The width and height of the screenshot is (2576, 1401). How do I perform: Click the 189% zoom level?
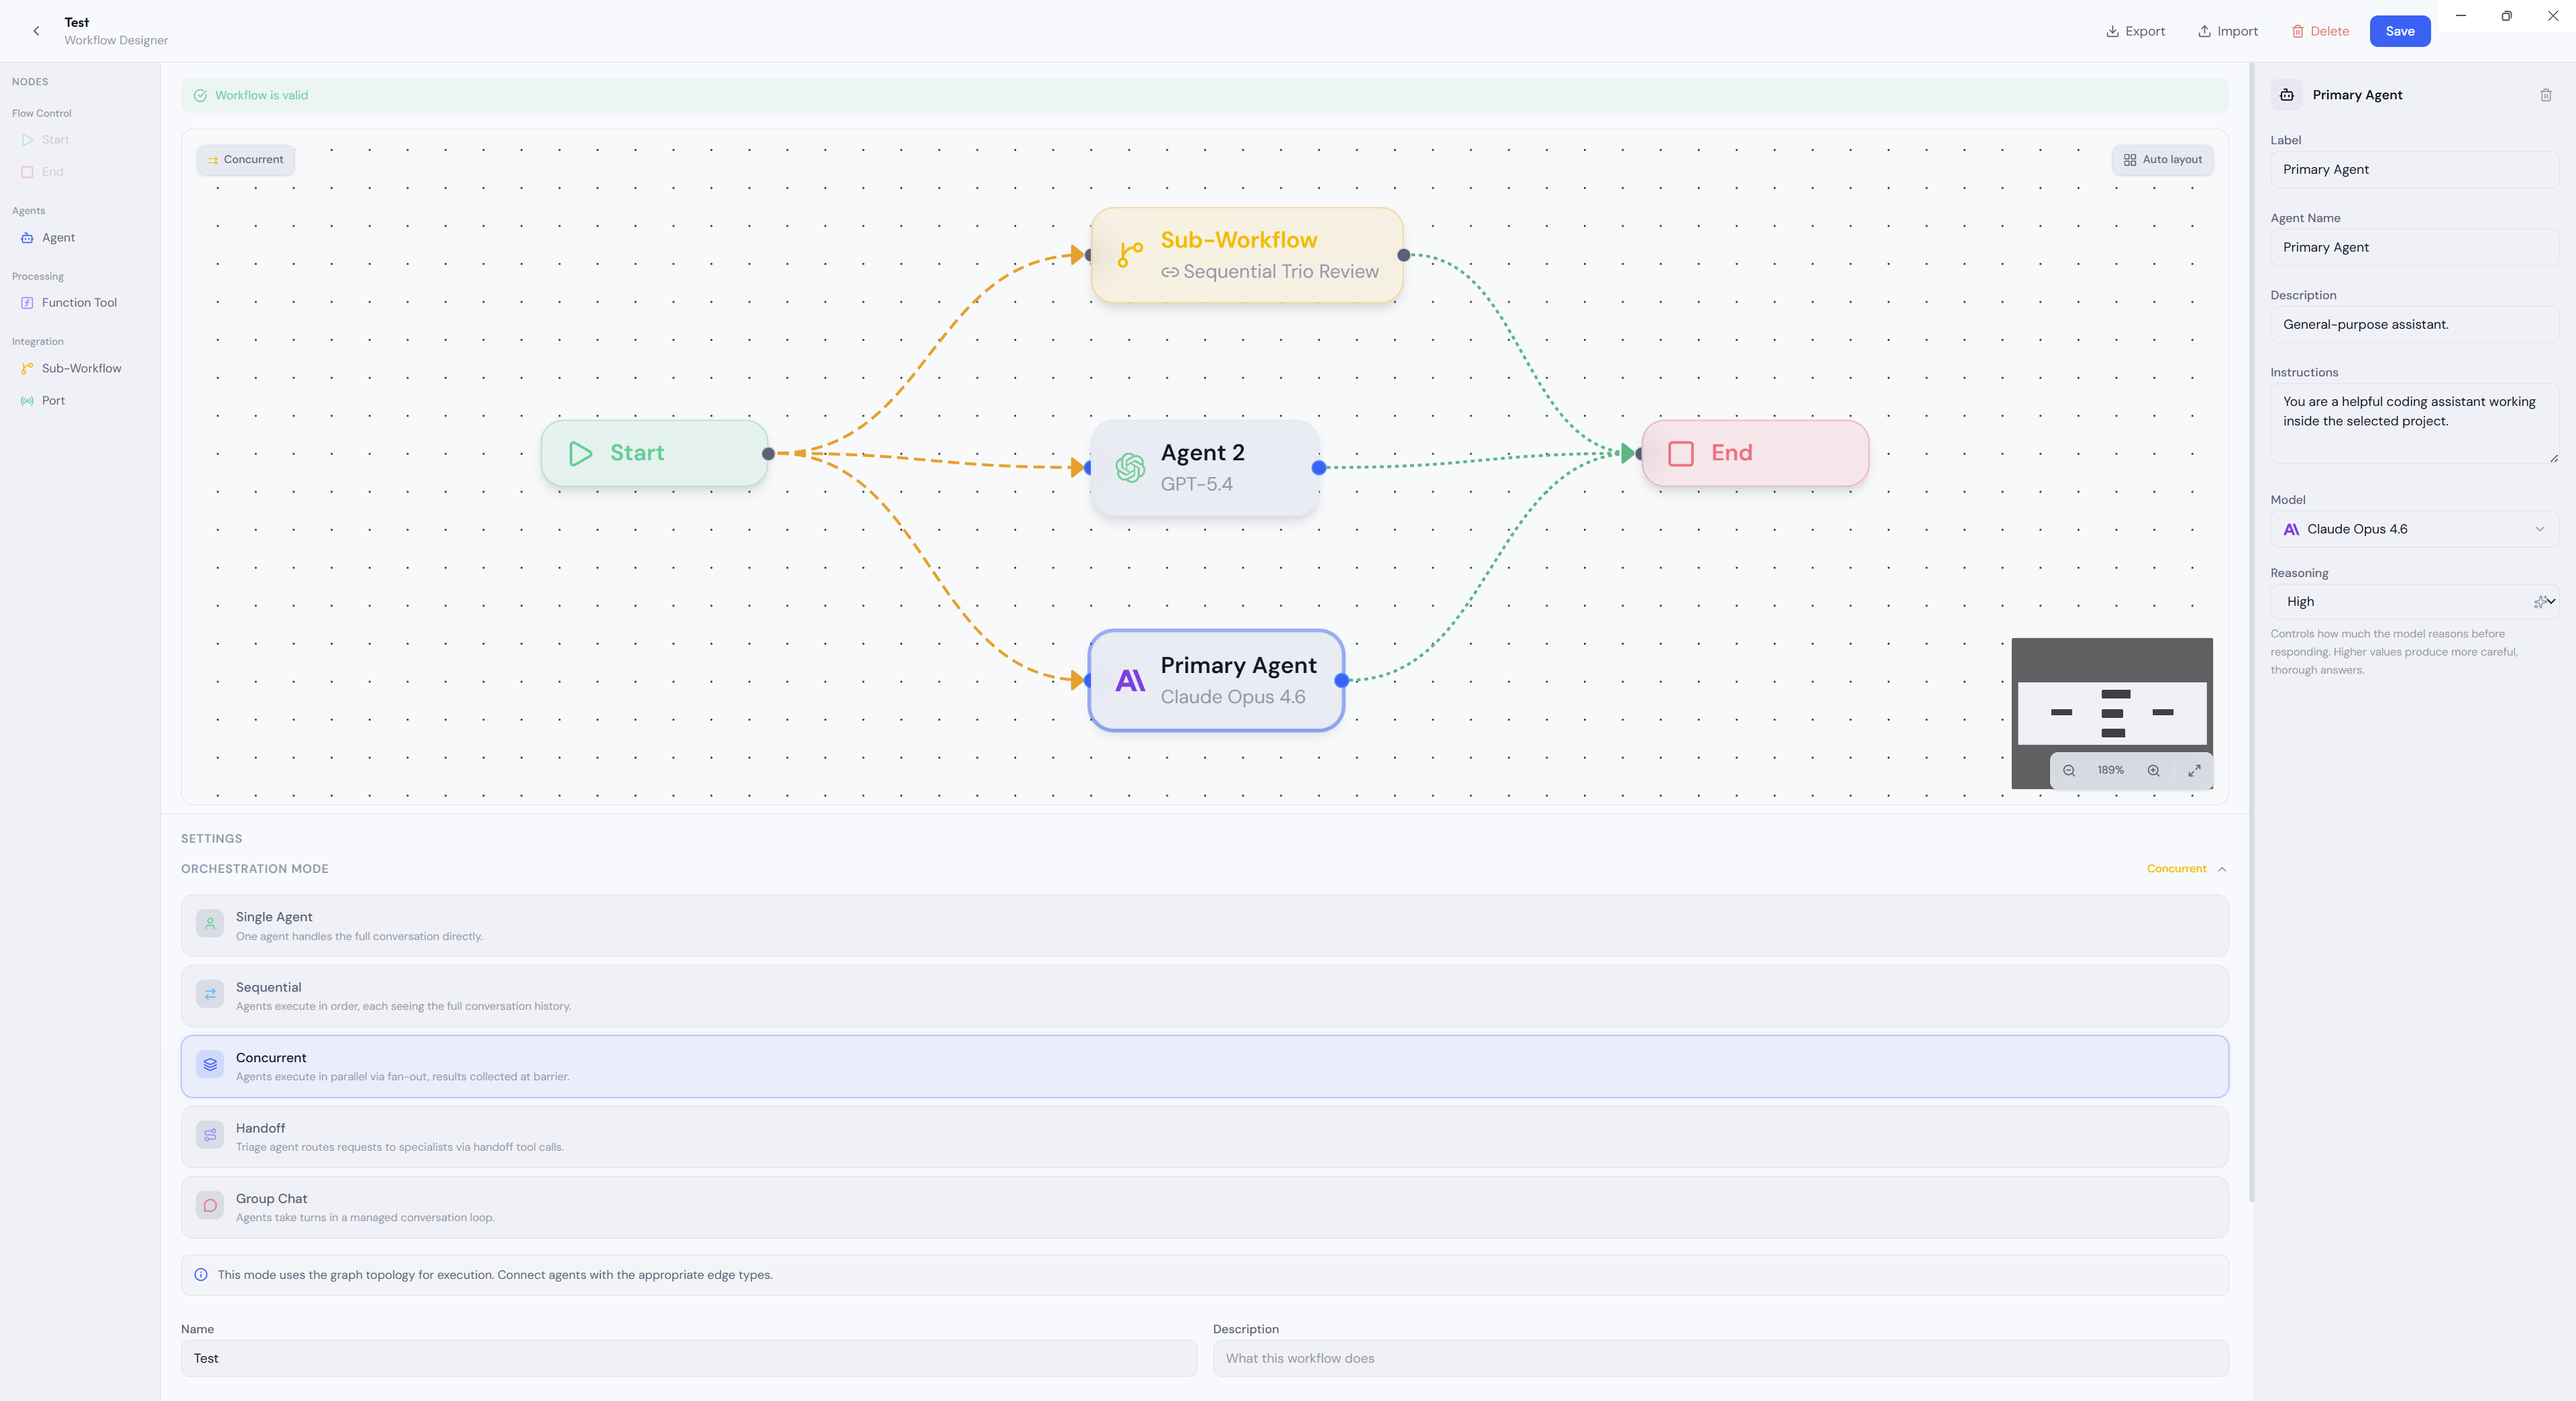tap(2110, 771)
